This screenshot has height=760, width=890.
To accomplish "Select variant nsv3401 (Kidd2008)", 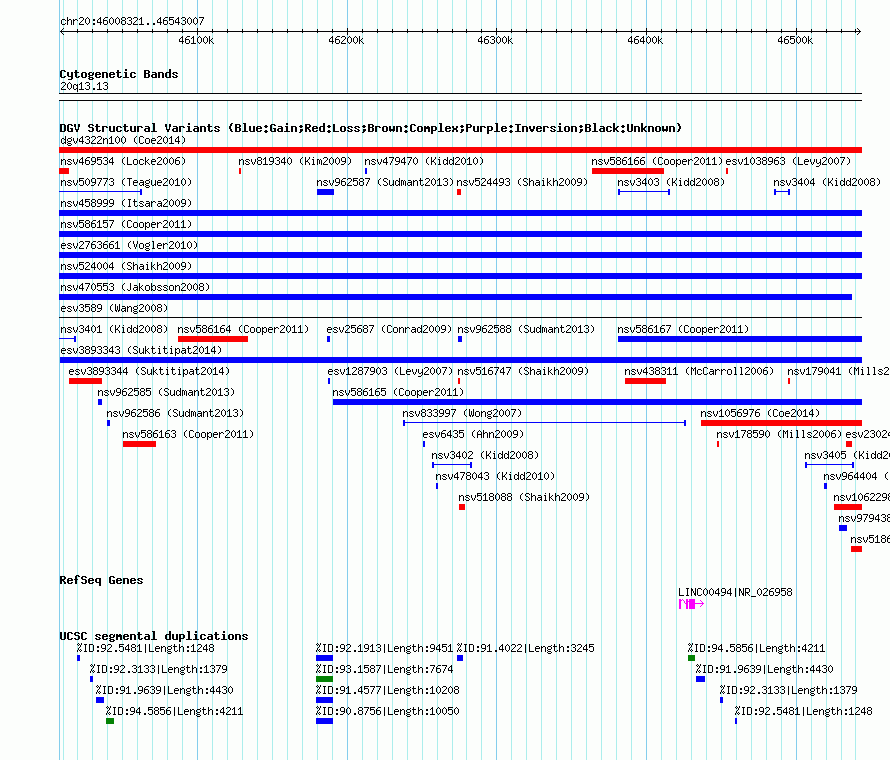I will point(114,329).
